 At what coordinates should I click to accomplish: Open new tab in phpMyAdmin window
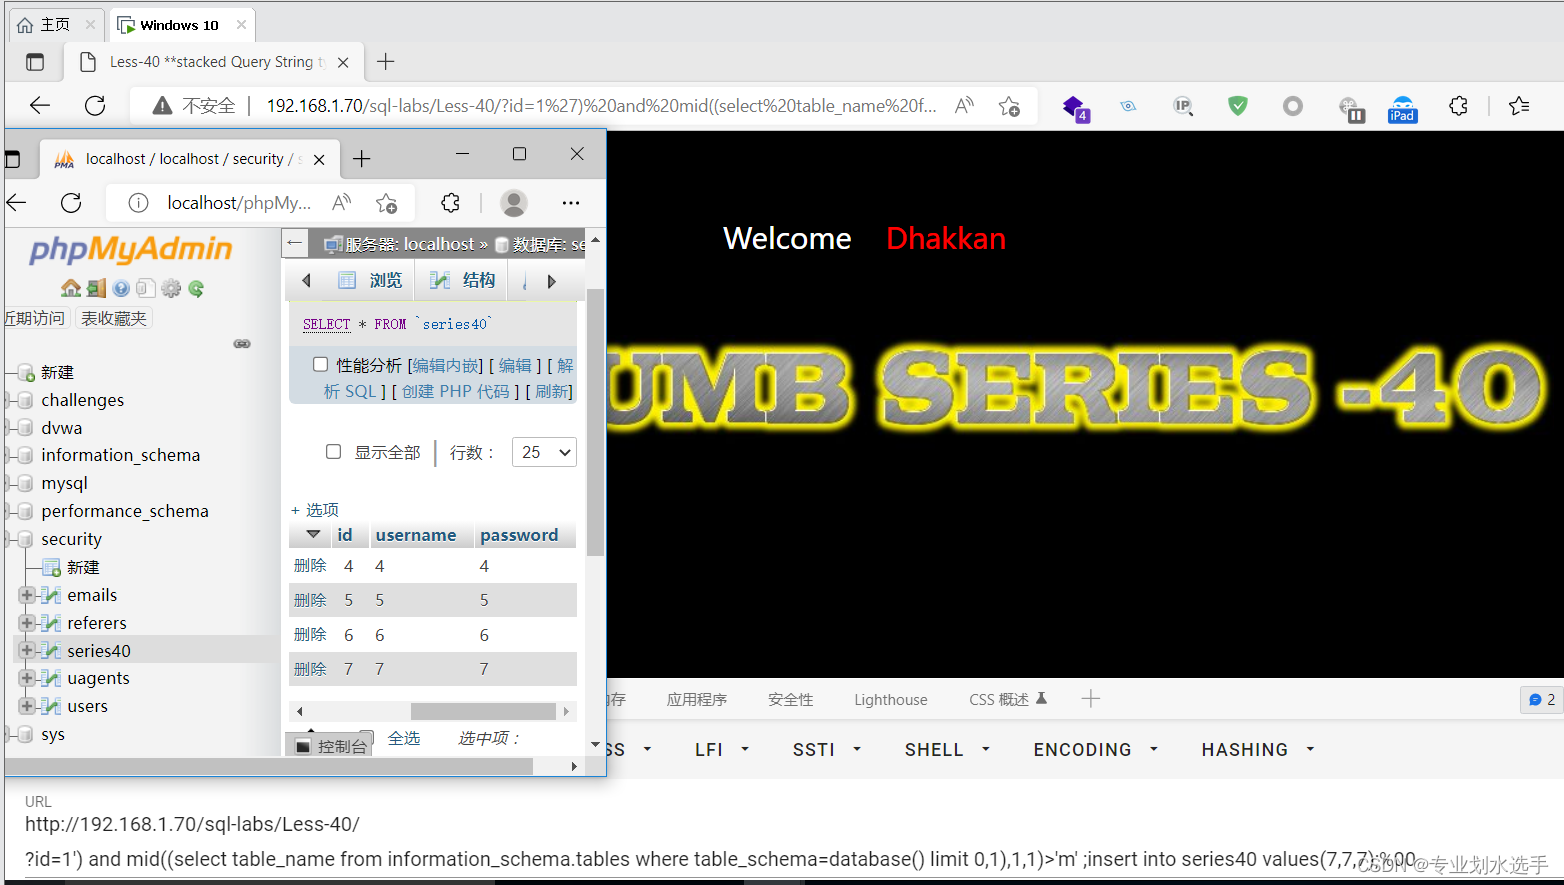(362, 159)
